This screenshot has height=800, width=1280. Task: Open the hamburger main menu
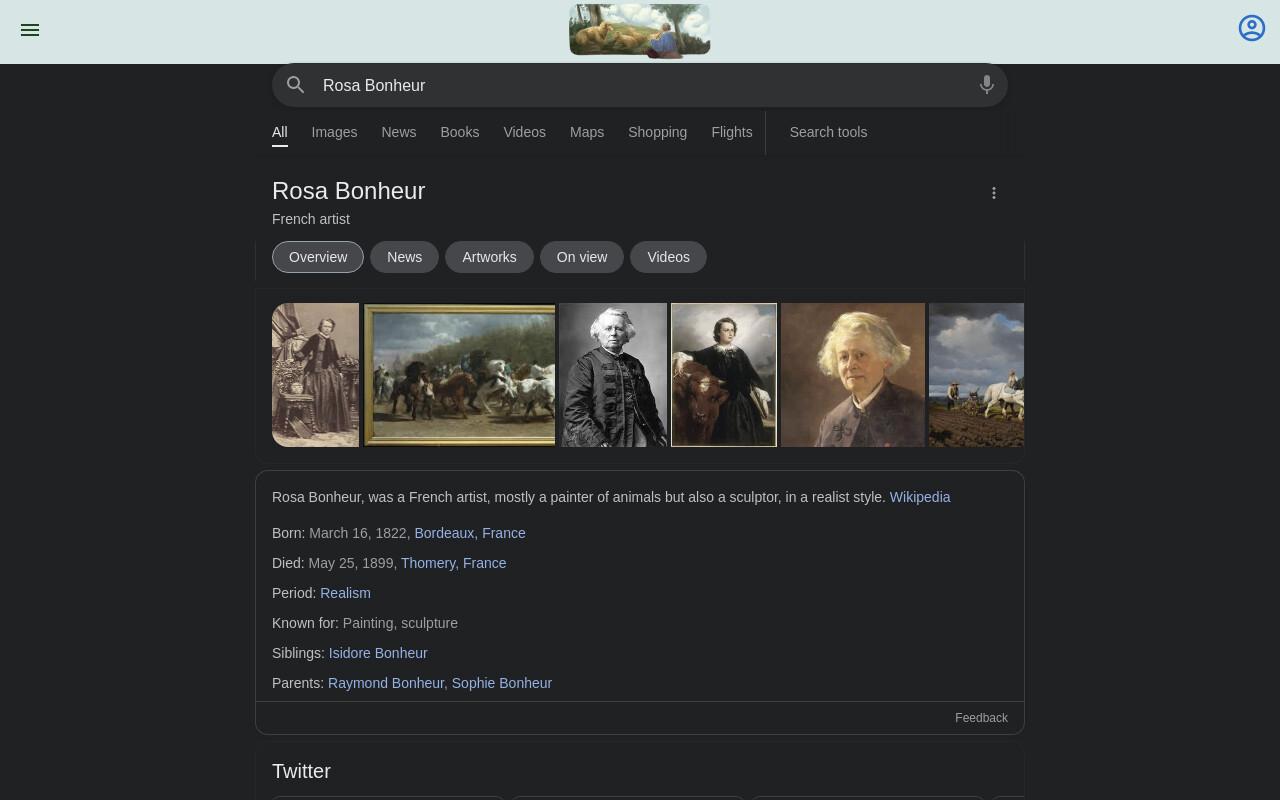point(30,30)
